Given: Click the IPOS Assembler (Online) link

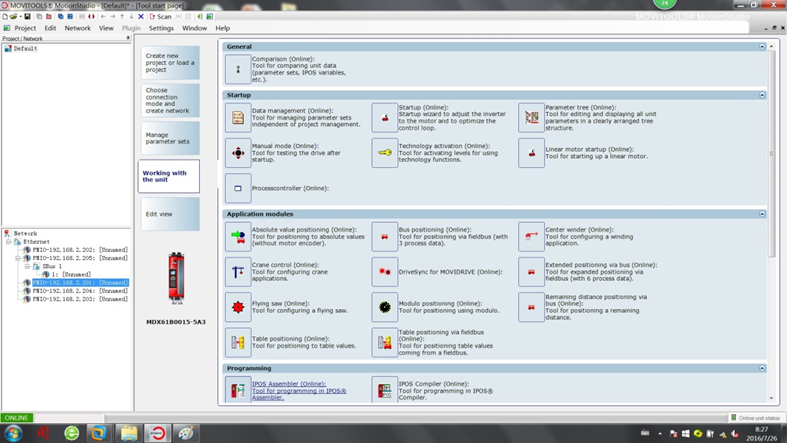Looking at the screenshot, I should [289, 384].
